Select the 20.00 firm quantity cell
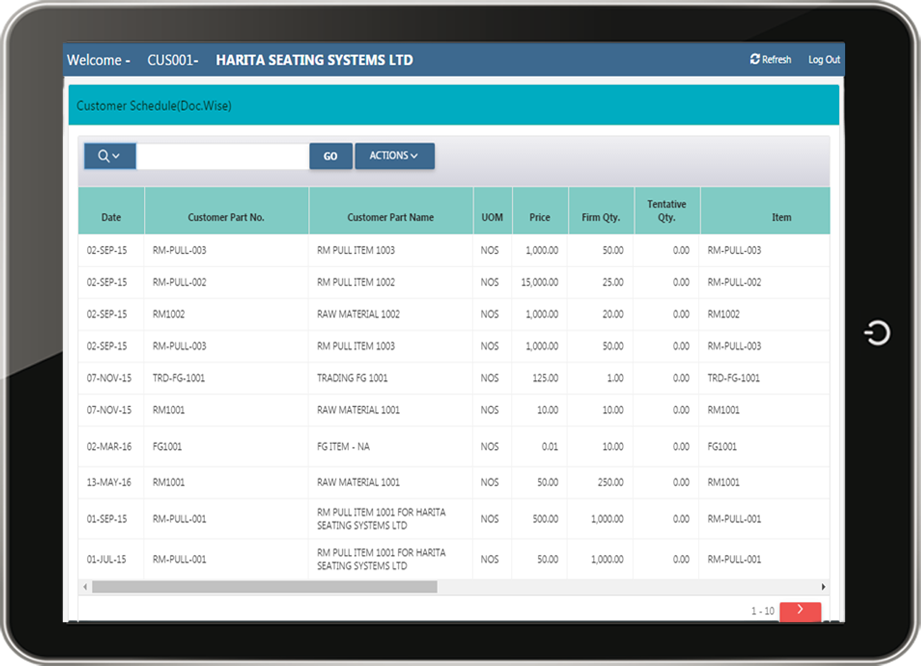This screenshot has width=921, height=666. click(x=613, y=314)
